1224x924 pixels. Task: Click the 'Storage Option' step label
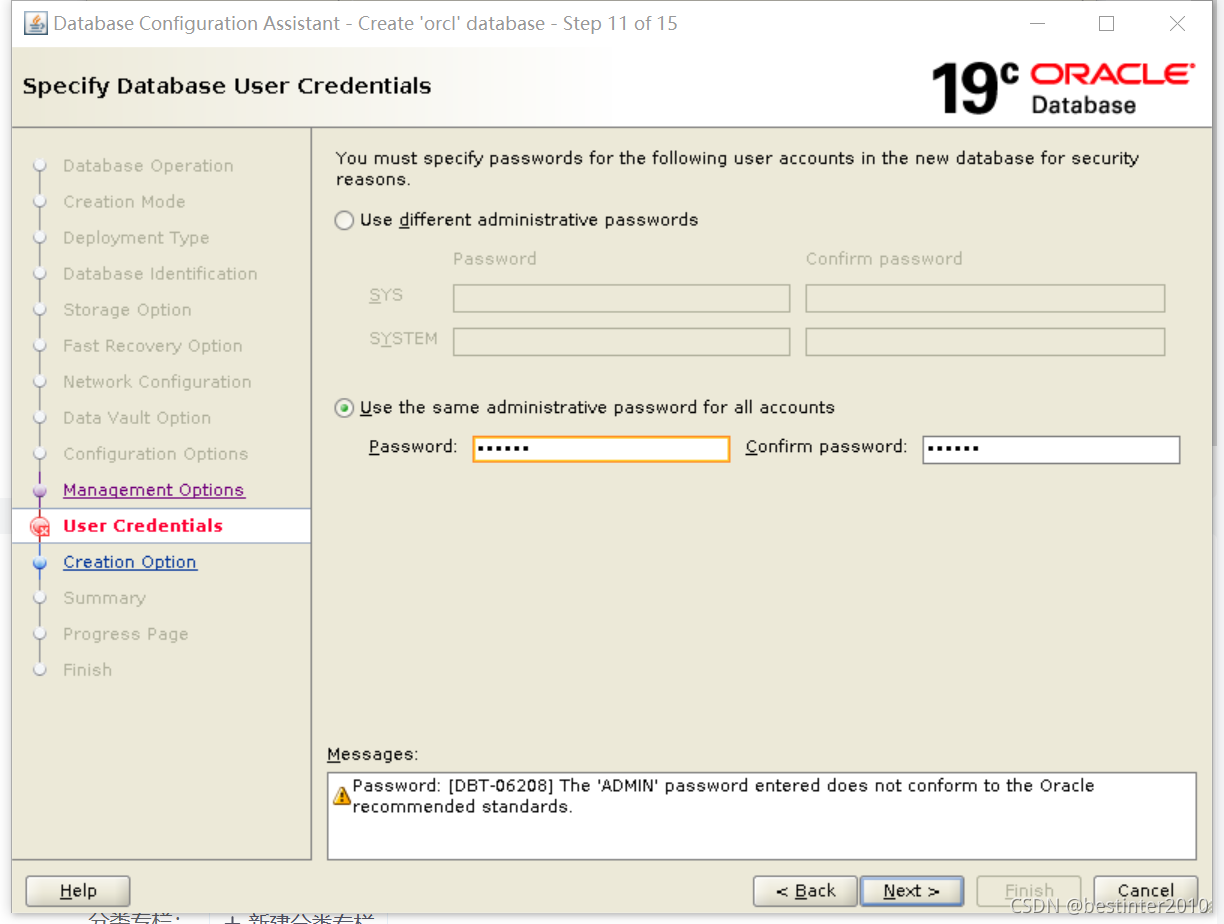(127, 310)
